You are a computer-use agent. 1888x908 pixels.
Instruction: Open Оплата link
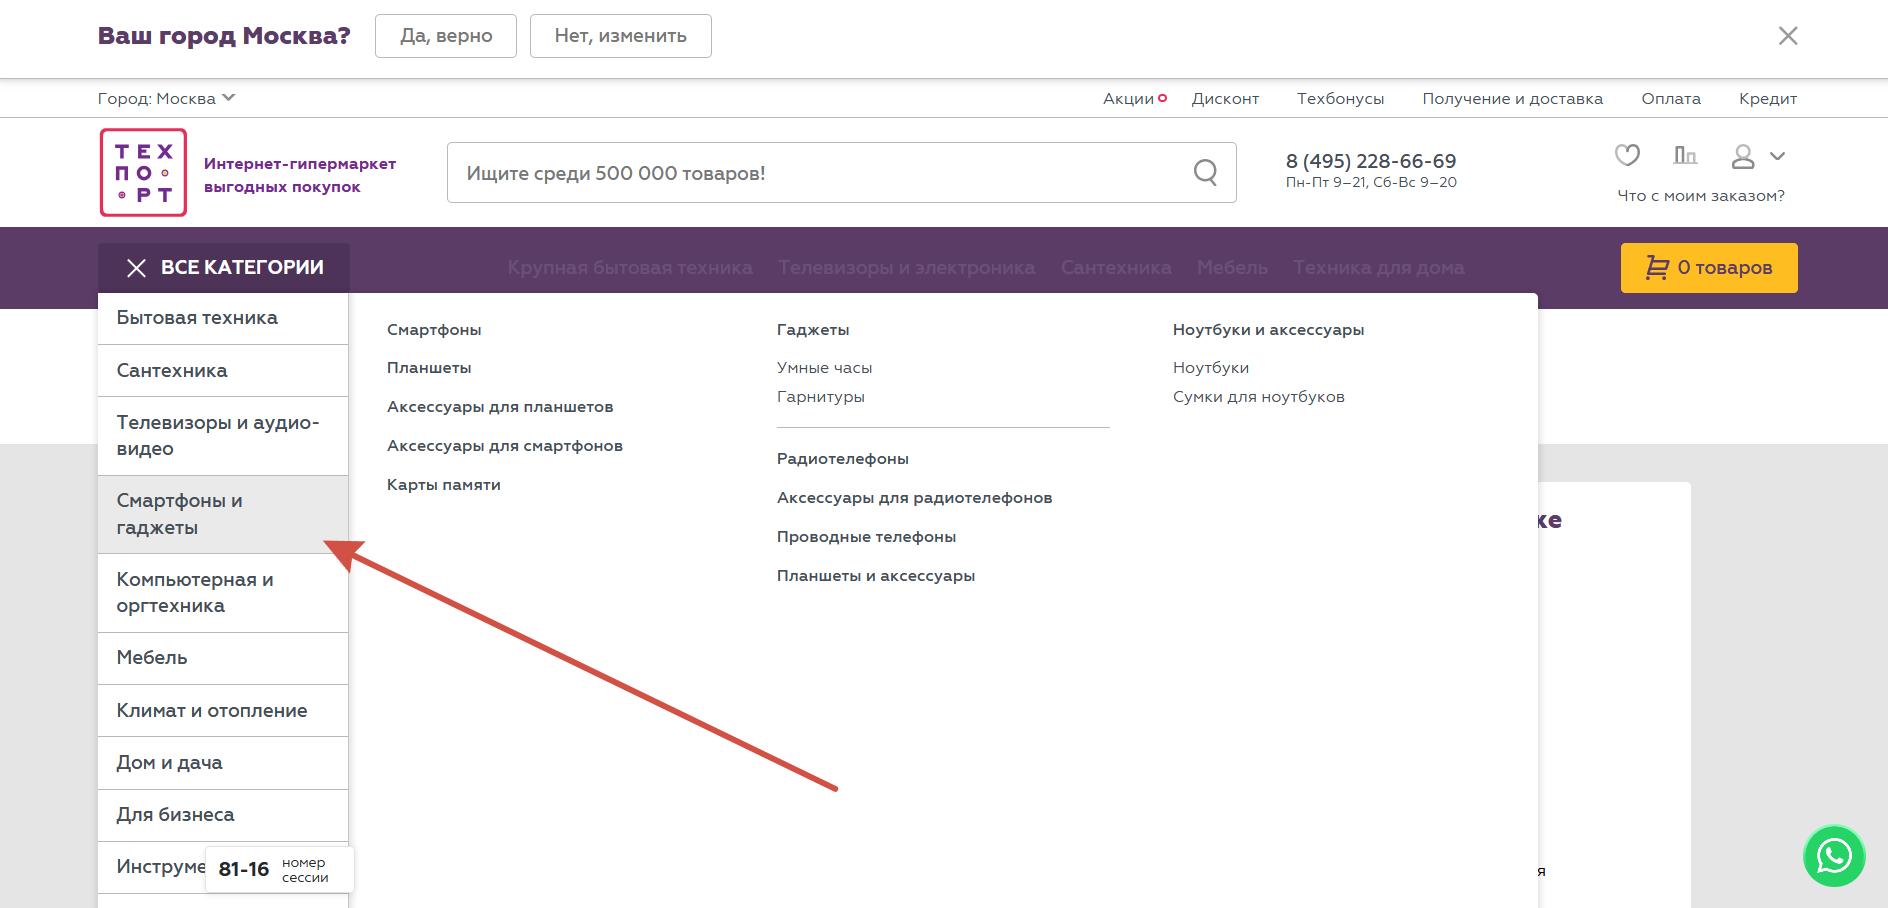point(1671,98)
